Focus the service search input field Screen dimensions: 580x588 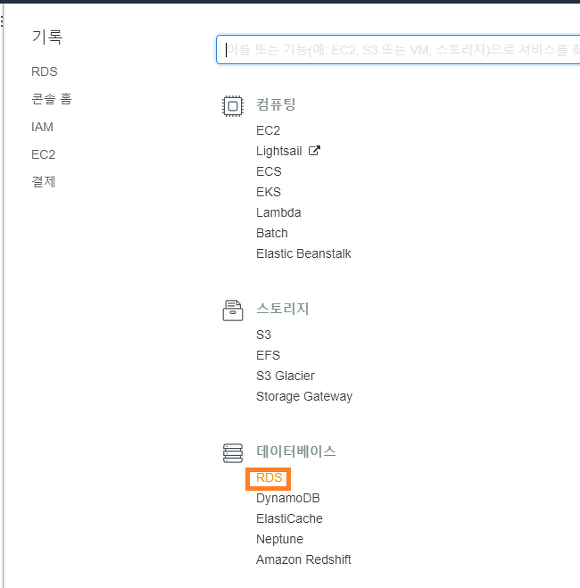(x=398, y=50)
